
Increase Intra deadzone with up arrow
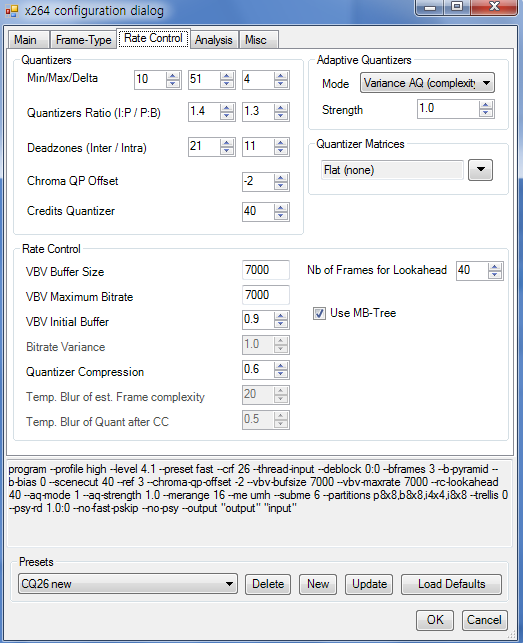point(281,143)
